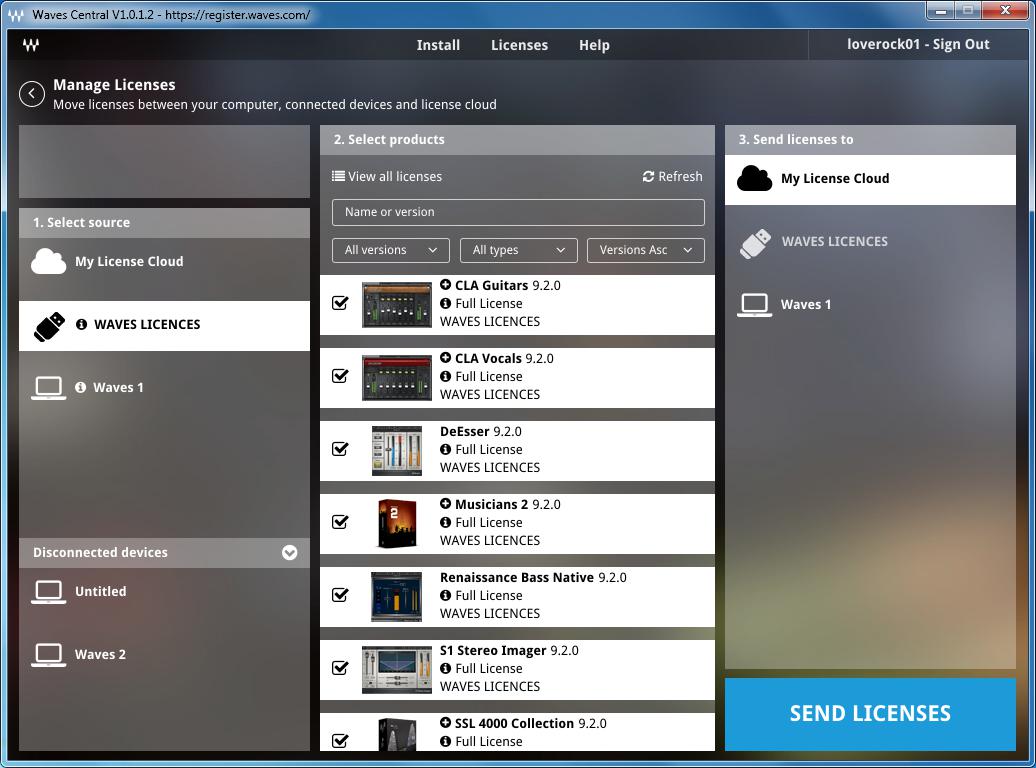Click the Musicians 2 box thumbnail

pos(396,523)
